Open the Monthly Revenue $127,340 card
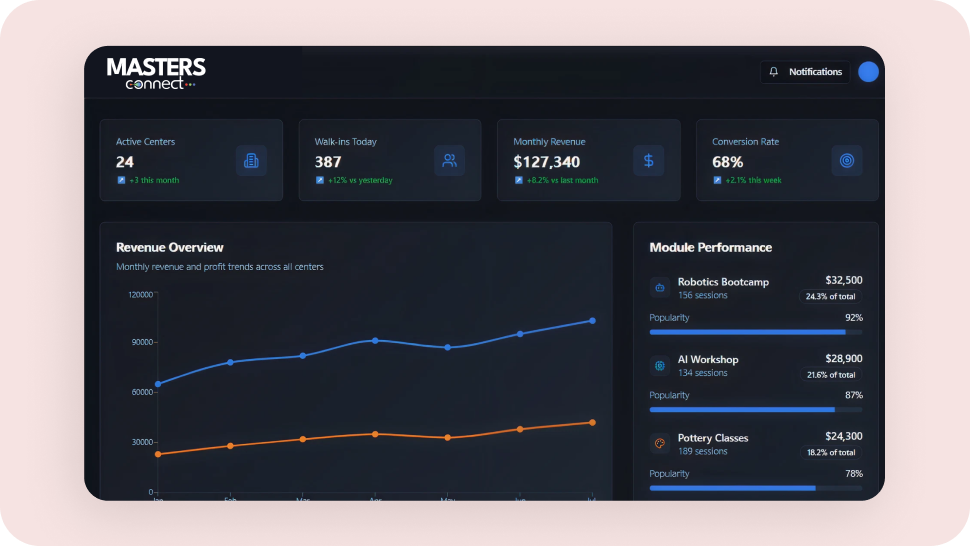 (588, 160)
